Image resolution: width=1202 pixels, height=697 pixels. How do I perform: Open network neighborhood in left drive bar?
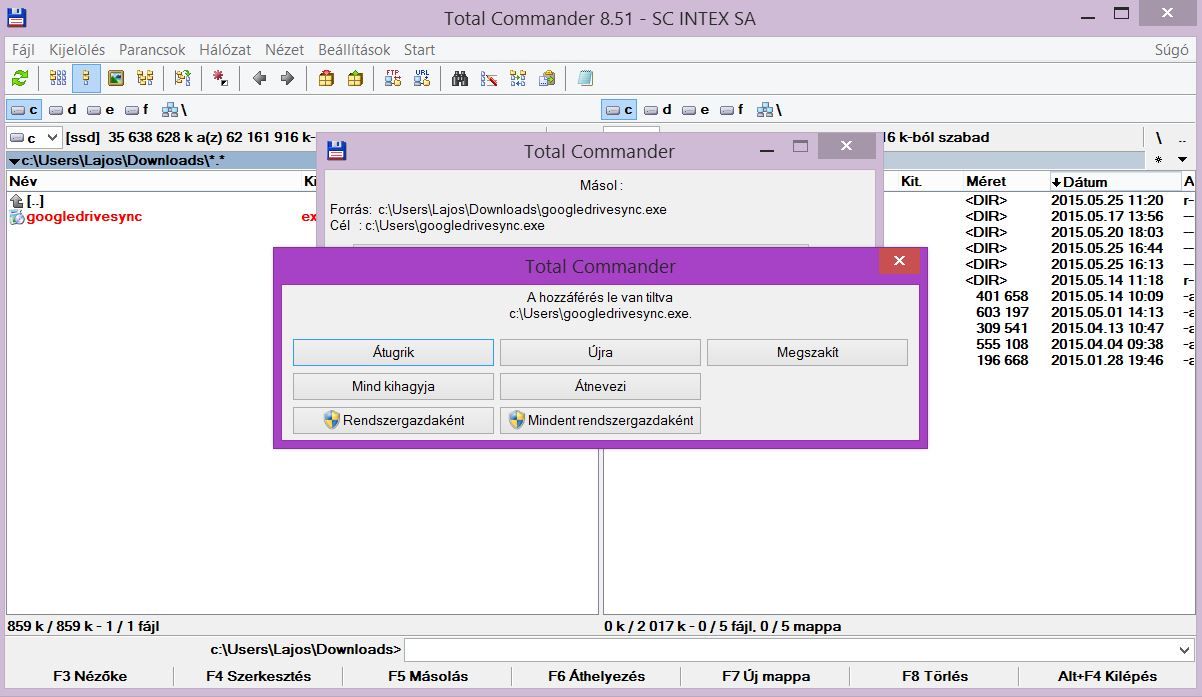[175, 110]
